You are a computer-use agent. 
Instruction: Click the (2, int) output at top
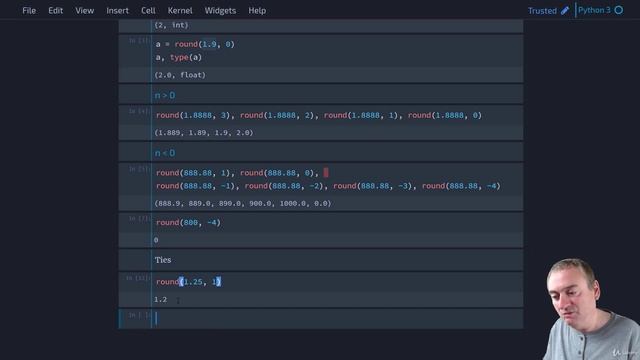[x=171, y=25]
